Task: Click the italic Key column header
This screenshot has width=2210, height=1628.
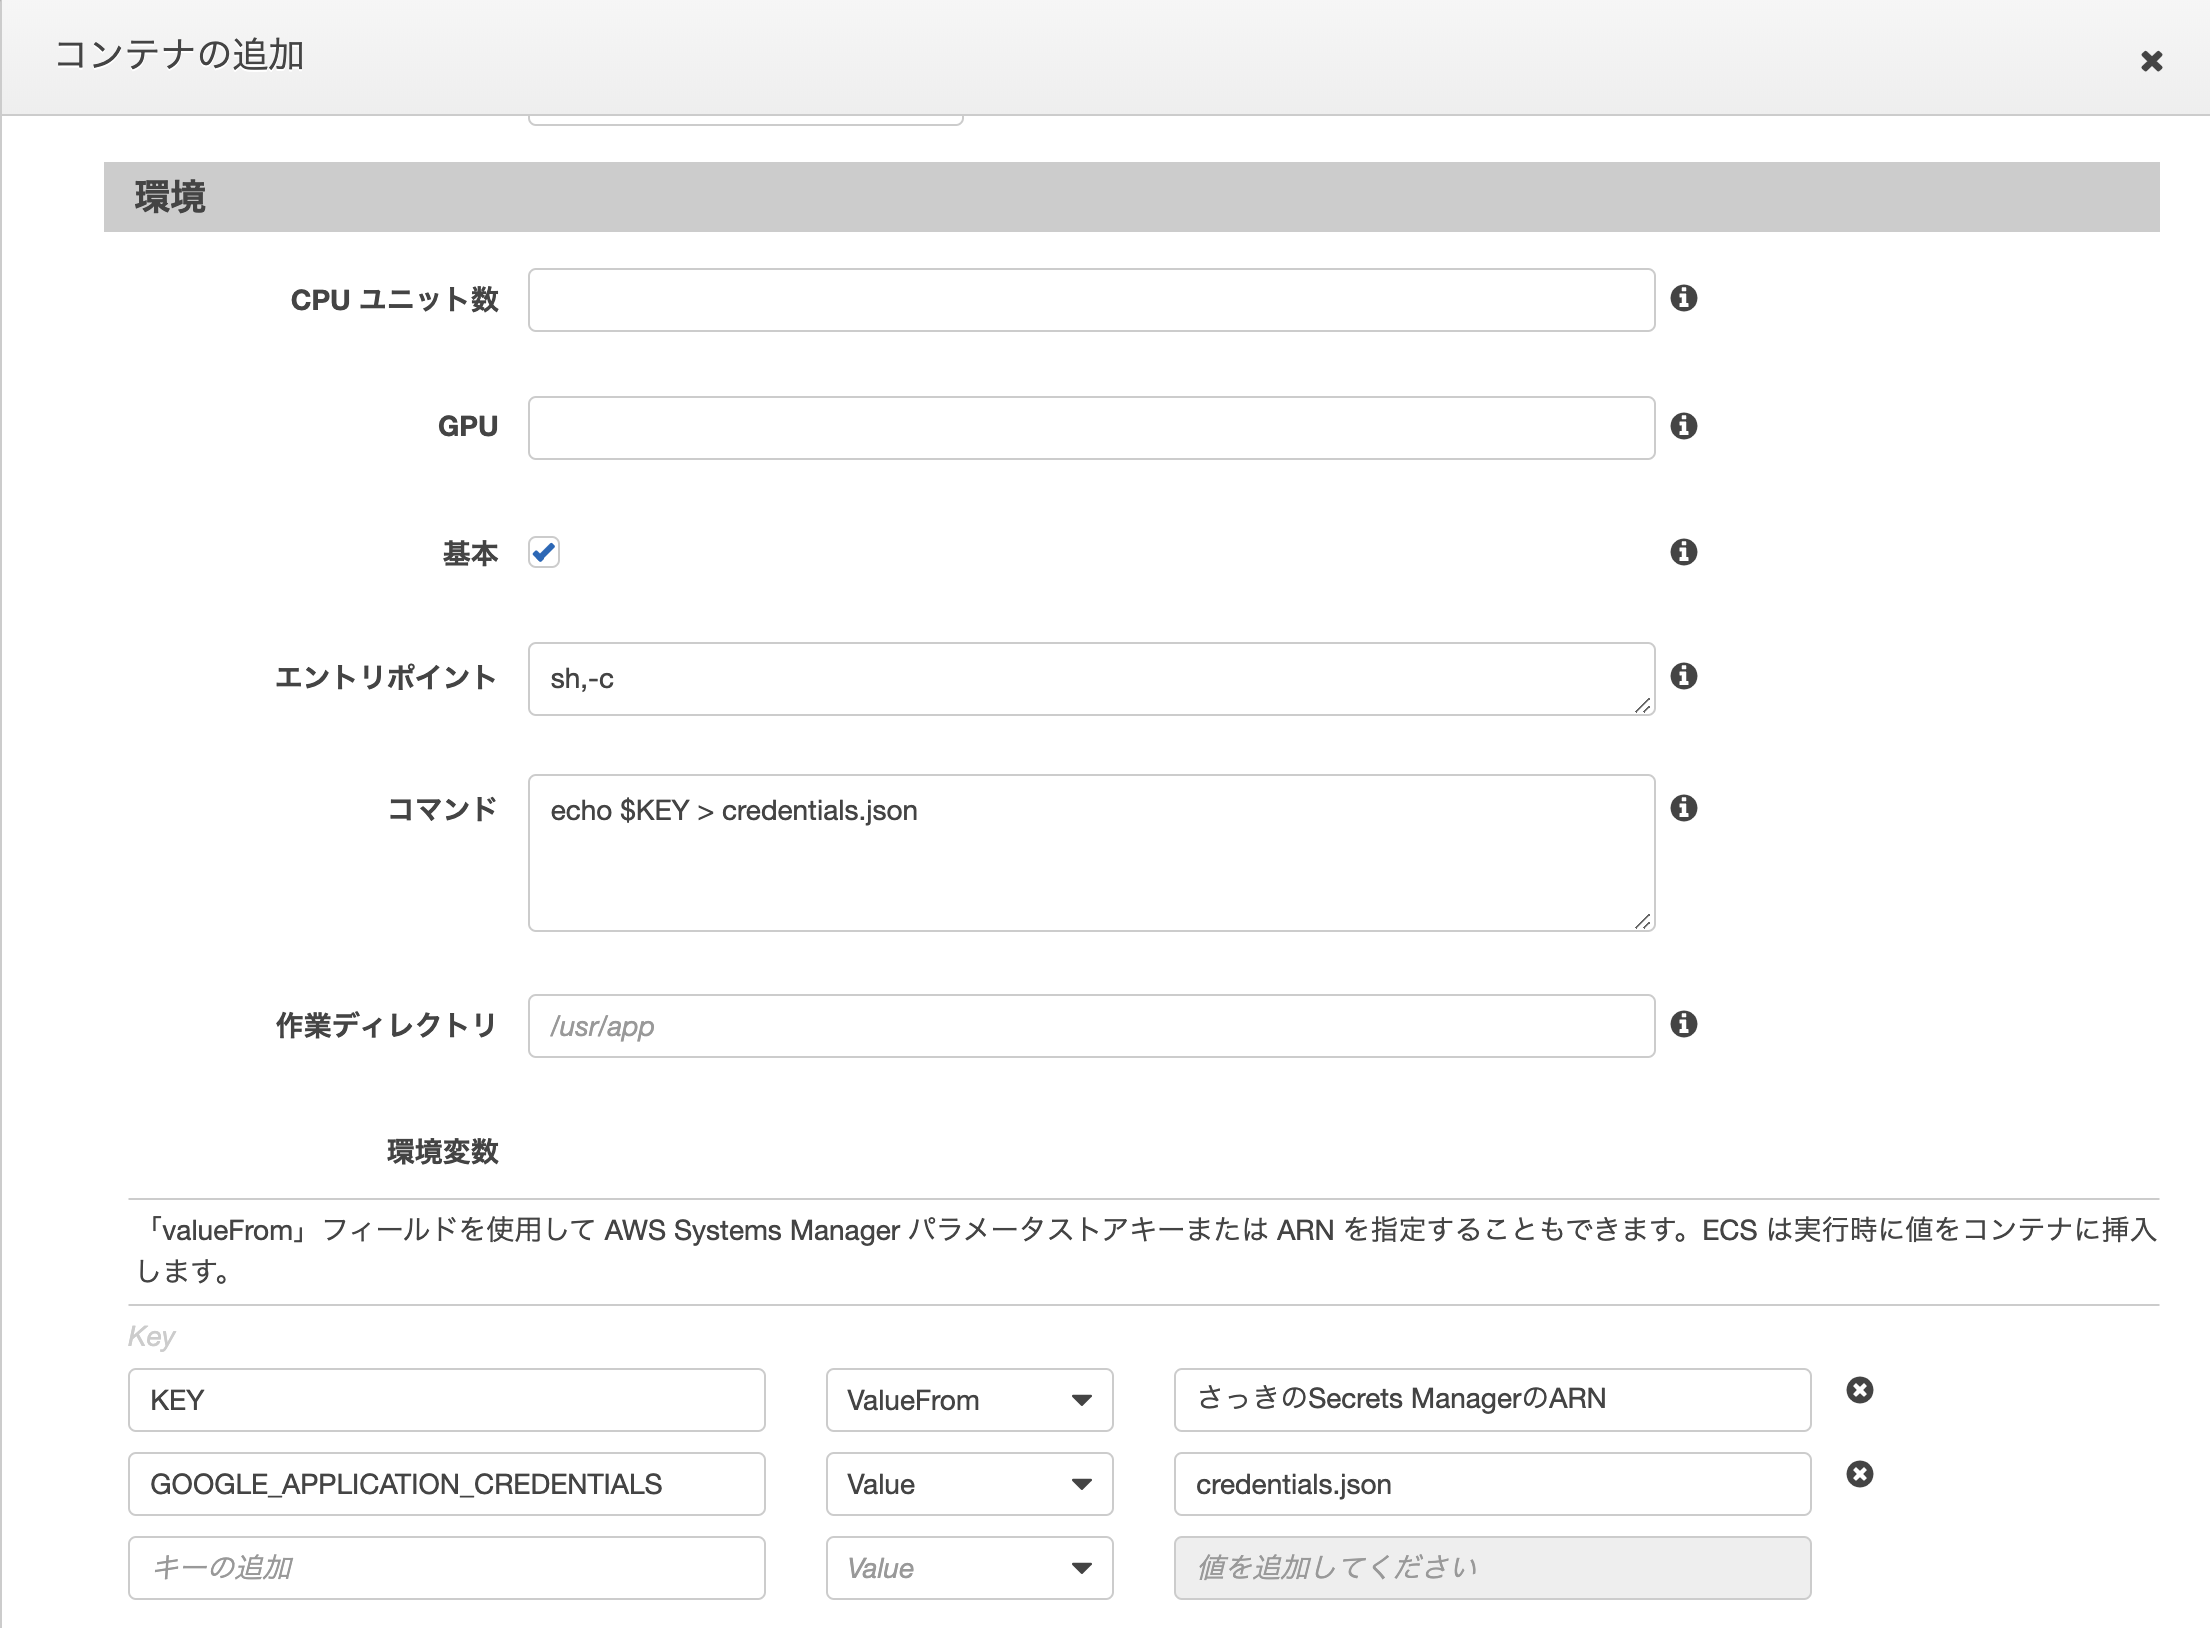Action: [x=151, y=1337]
